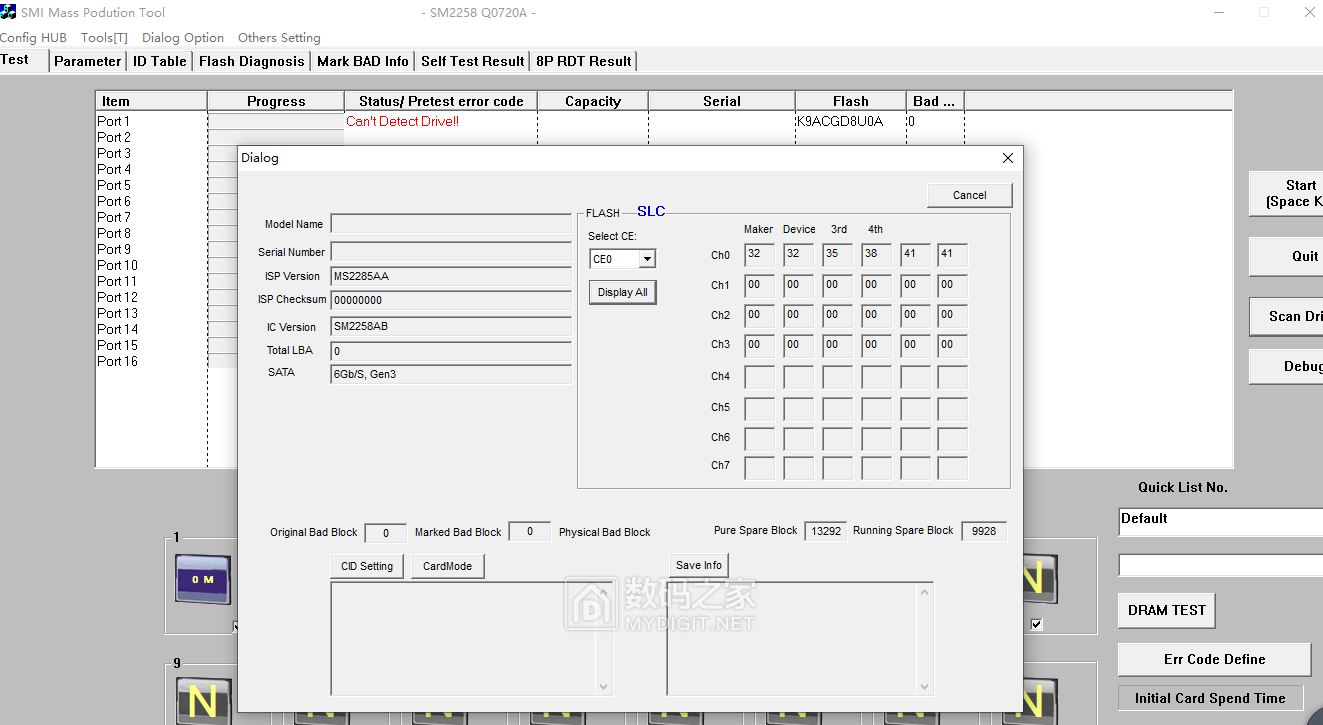This screenshot has height=725, width=1323.
Task: Click the Marked Bad Block value field
Action: coord(529,532)
